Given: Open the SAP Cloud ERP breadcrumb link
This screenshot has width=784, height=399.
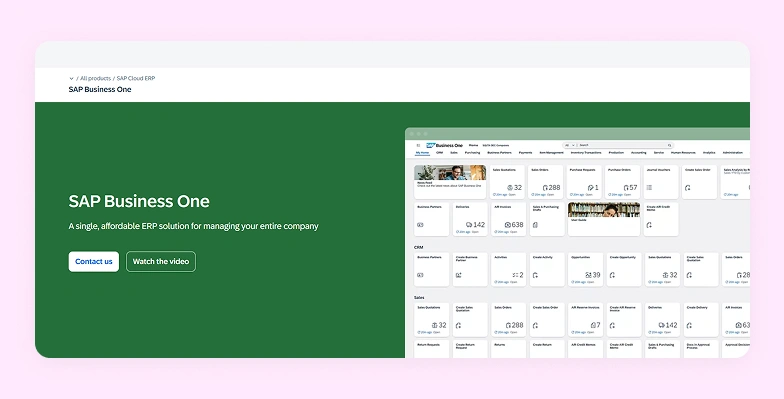Looking at the screenshot, I should click(x=136, y=78).
